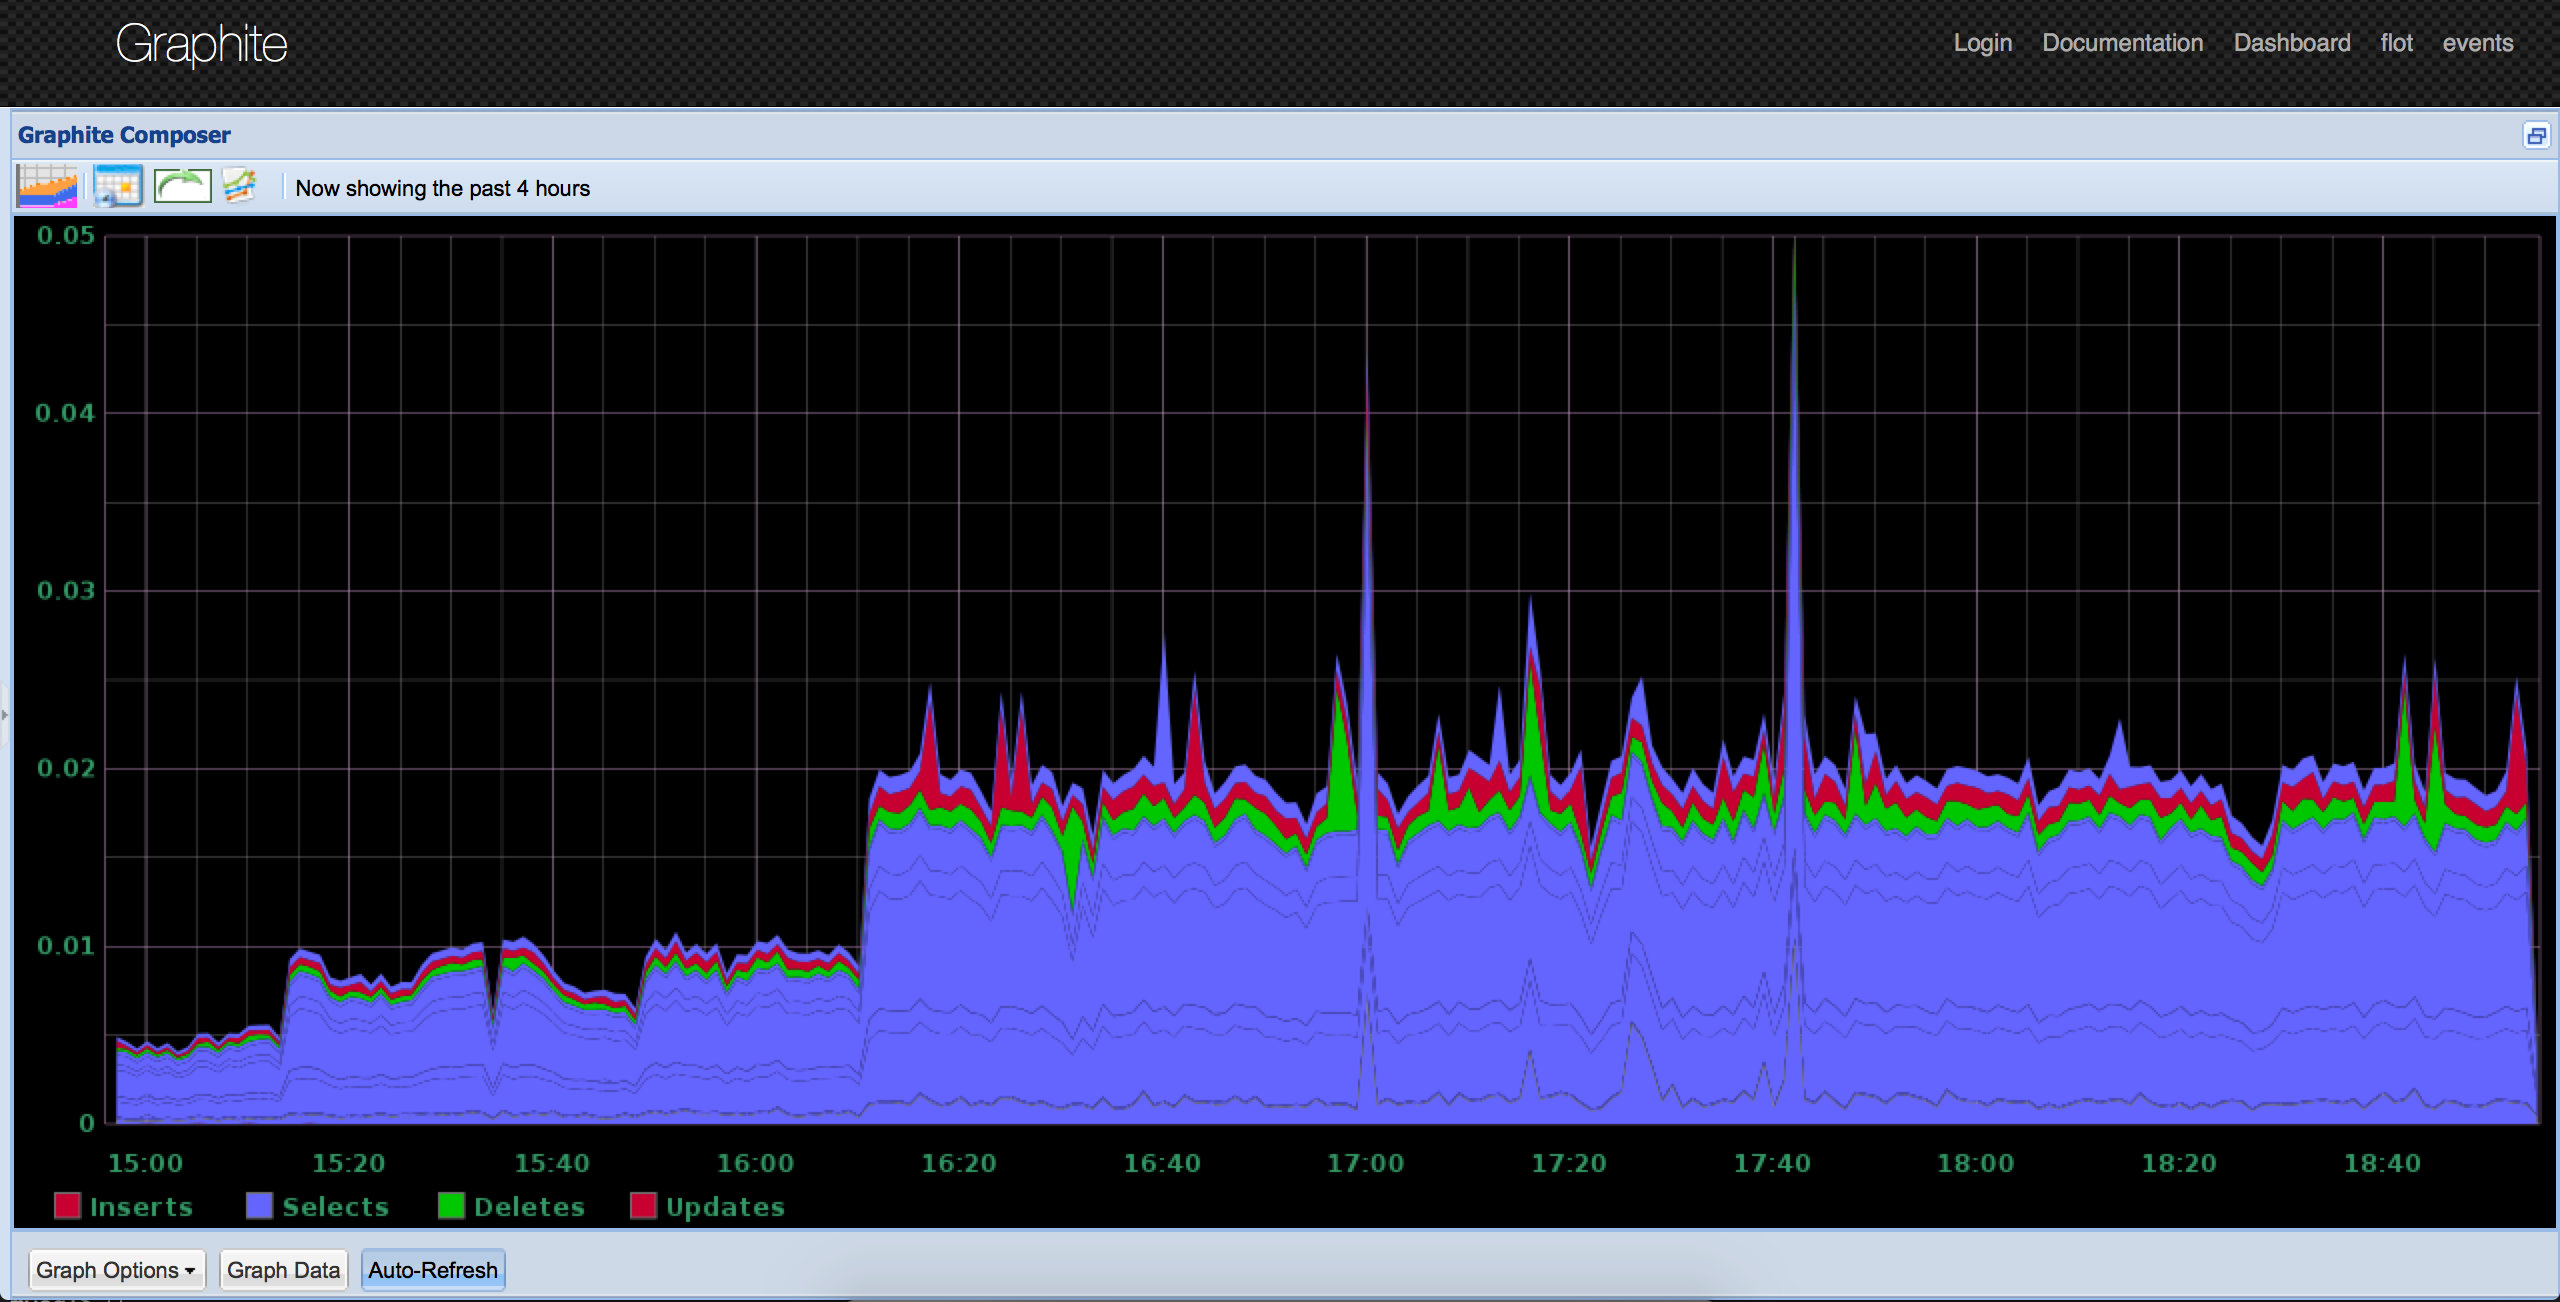Image resolution: width=2560 pixels, height=1302 pixels.
Task: Open the flot navigation link
Action: pyautogui.click(x=2396, y=43)
